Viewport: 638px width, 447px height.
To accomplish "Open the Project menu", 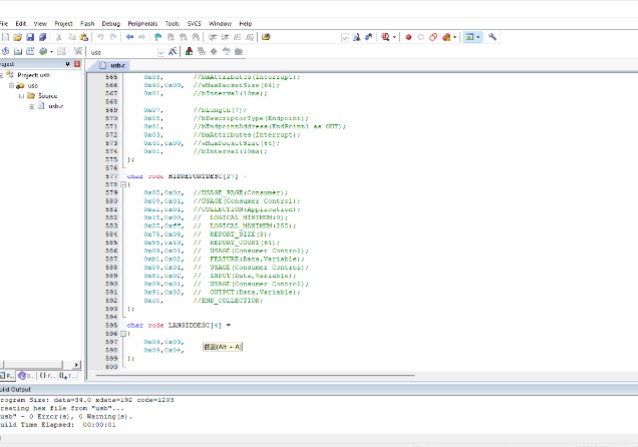I will pyautogui.click(x=63, y=24).
